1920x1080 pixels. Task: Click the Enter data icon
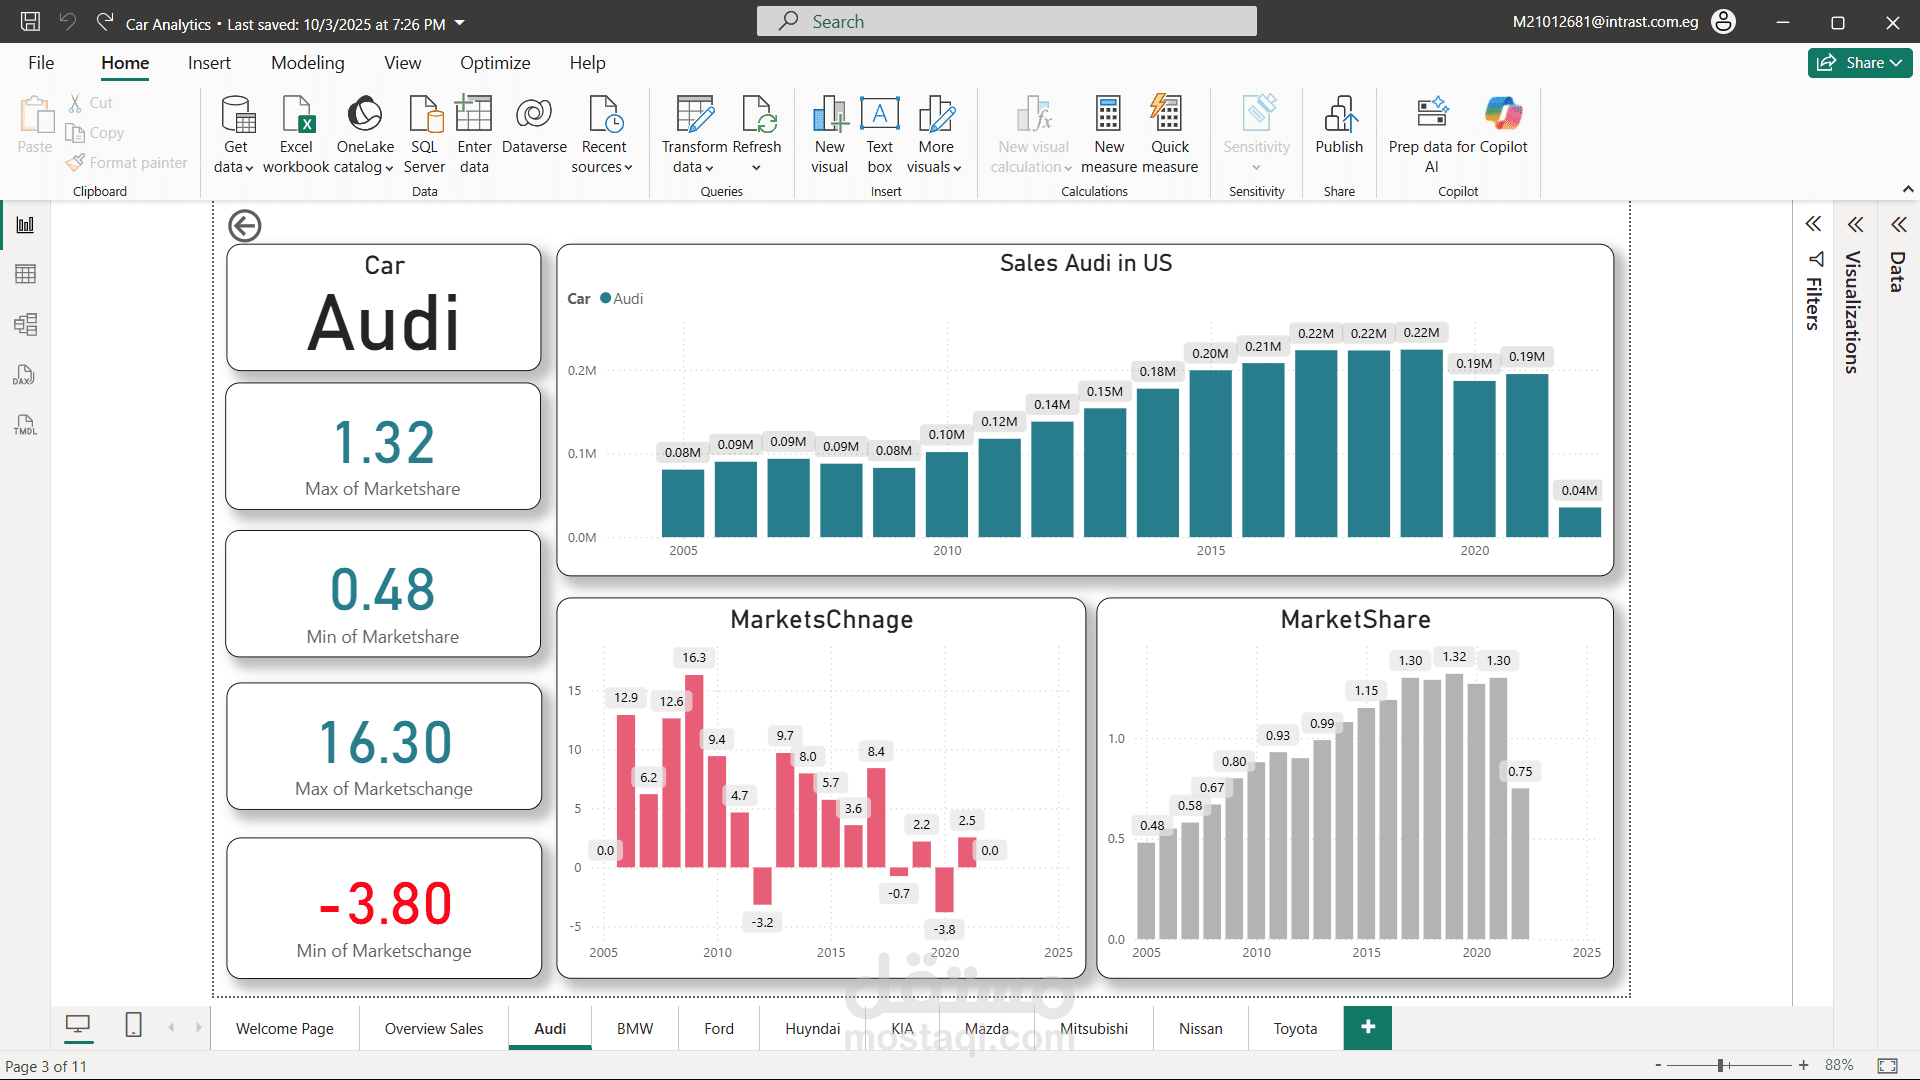coord(474,114)
